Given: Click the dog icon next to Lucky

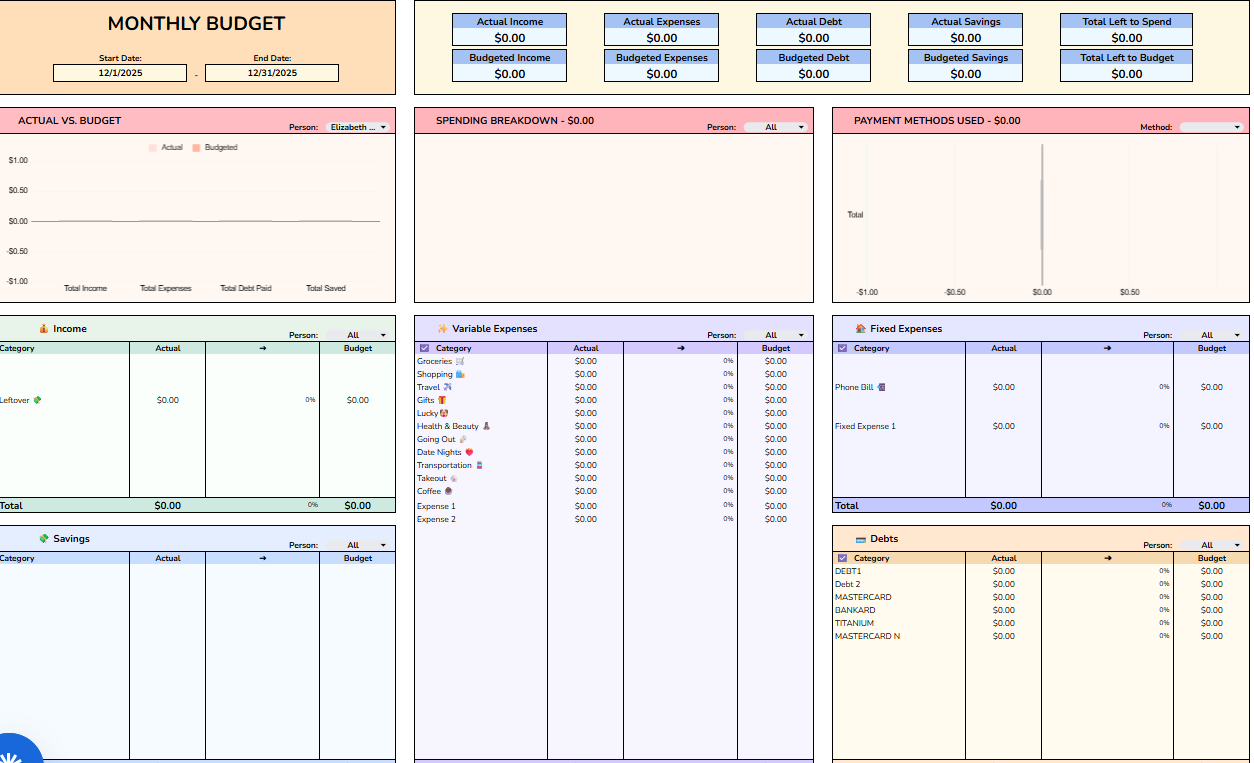Looking at the screenshot, I should (446, 413).
